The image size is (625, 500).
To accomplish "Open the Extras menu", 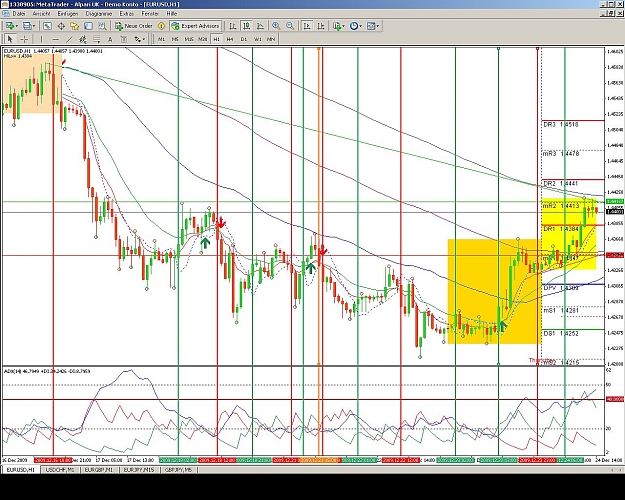I will click(127, 14).
